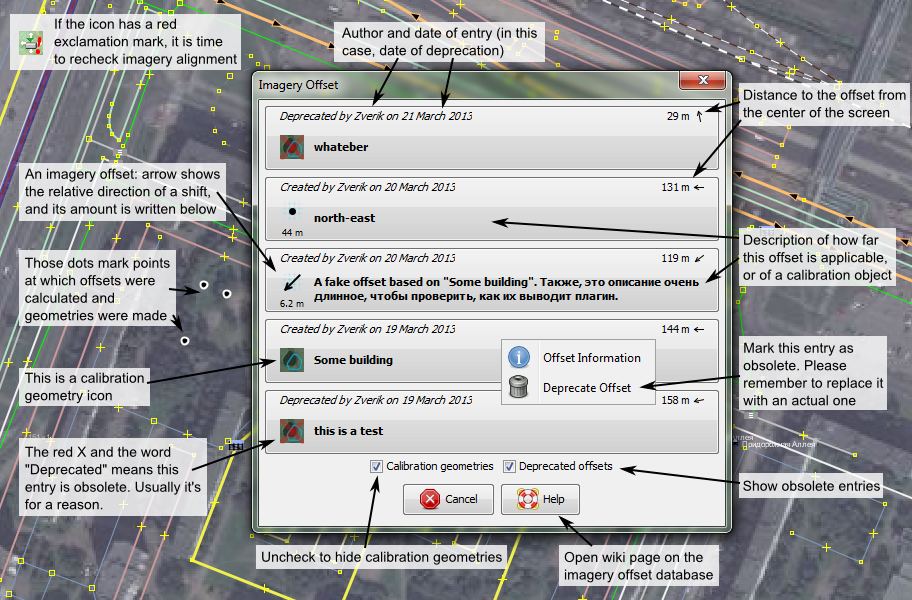Select the 'whateber' offset entry
Screen dimensions: 912x600
341,147
